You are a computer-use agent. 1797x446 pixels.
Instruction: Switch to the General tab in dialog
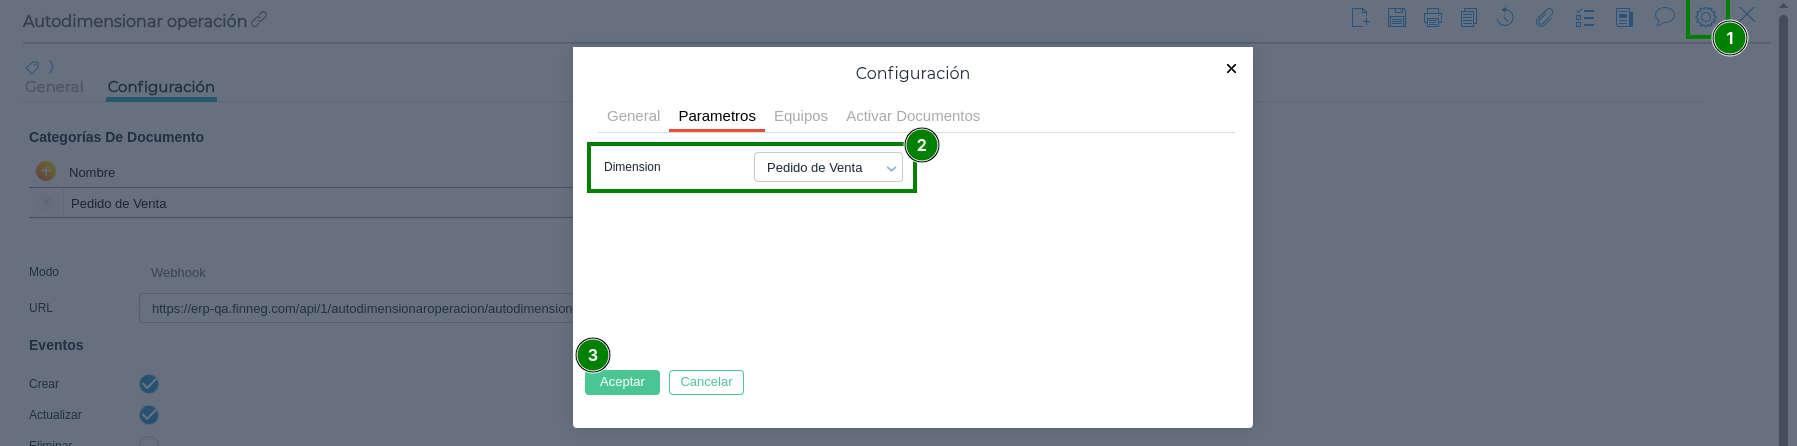point(633,116)
